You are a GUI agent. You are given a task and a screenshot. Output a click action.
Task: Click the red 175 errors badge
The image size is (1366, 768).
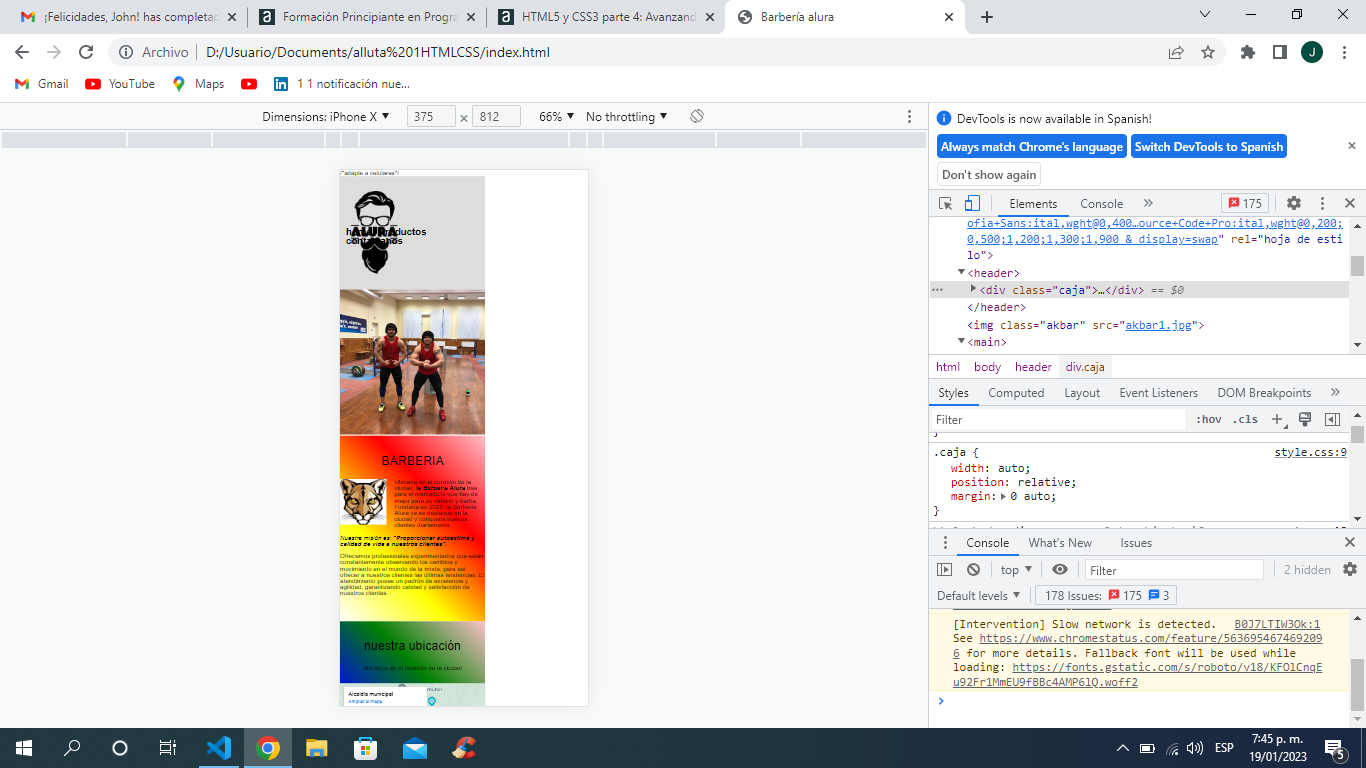1245,203
